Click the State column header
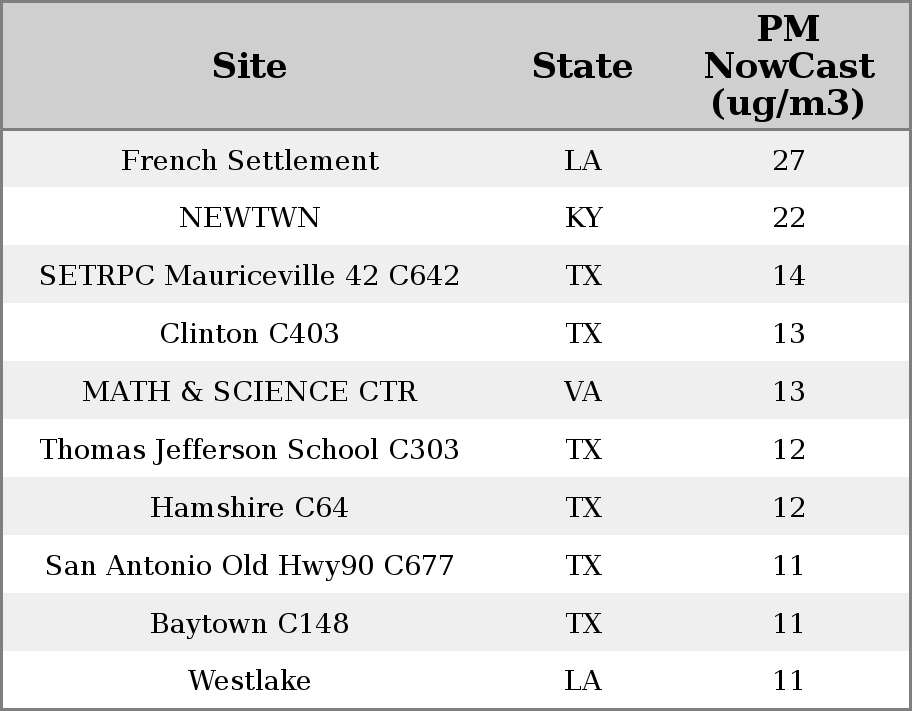912x711 pixels. [x=582, y=66]
